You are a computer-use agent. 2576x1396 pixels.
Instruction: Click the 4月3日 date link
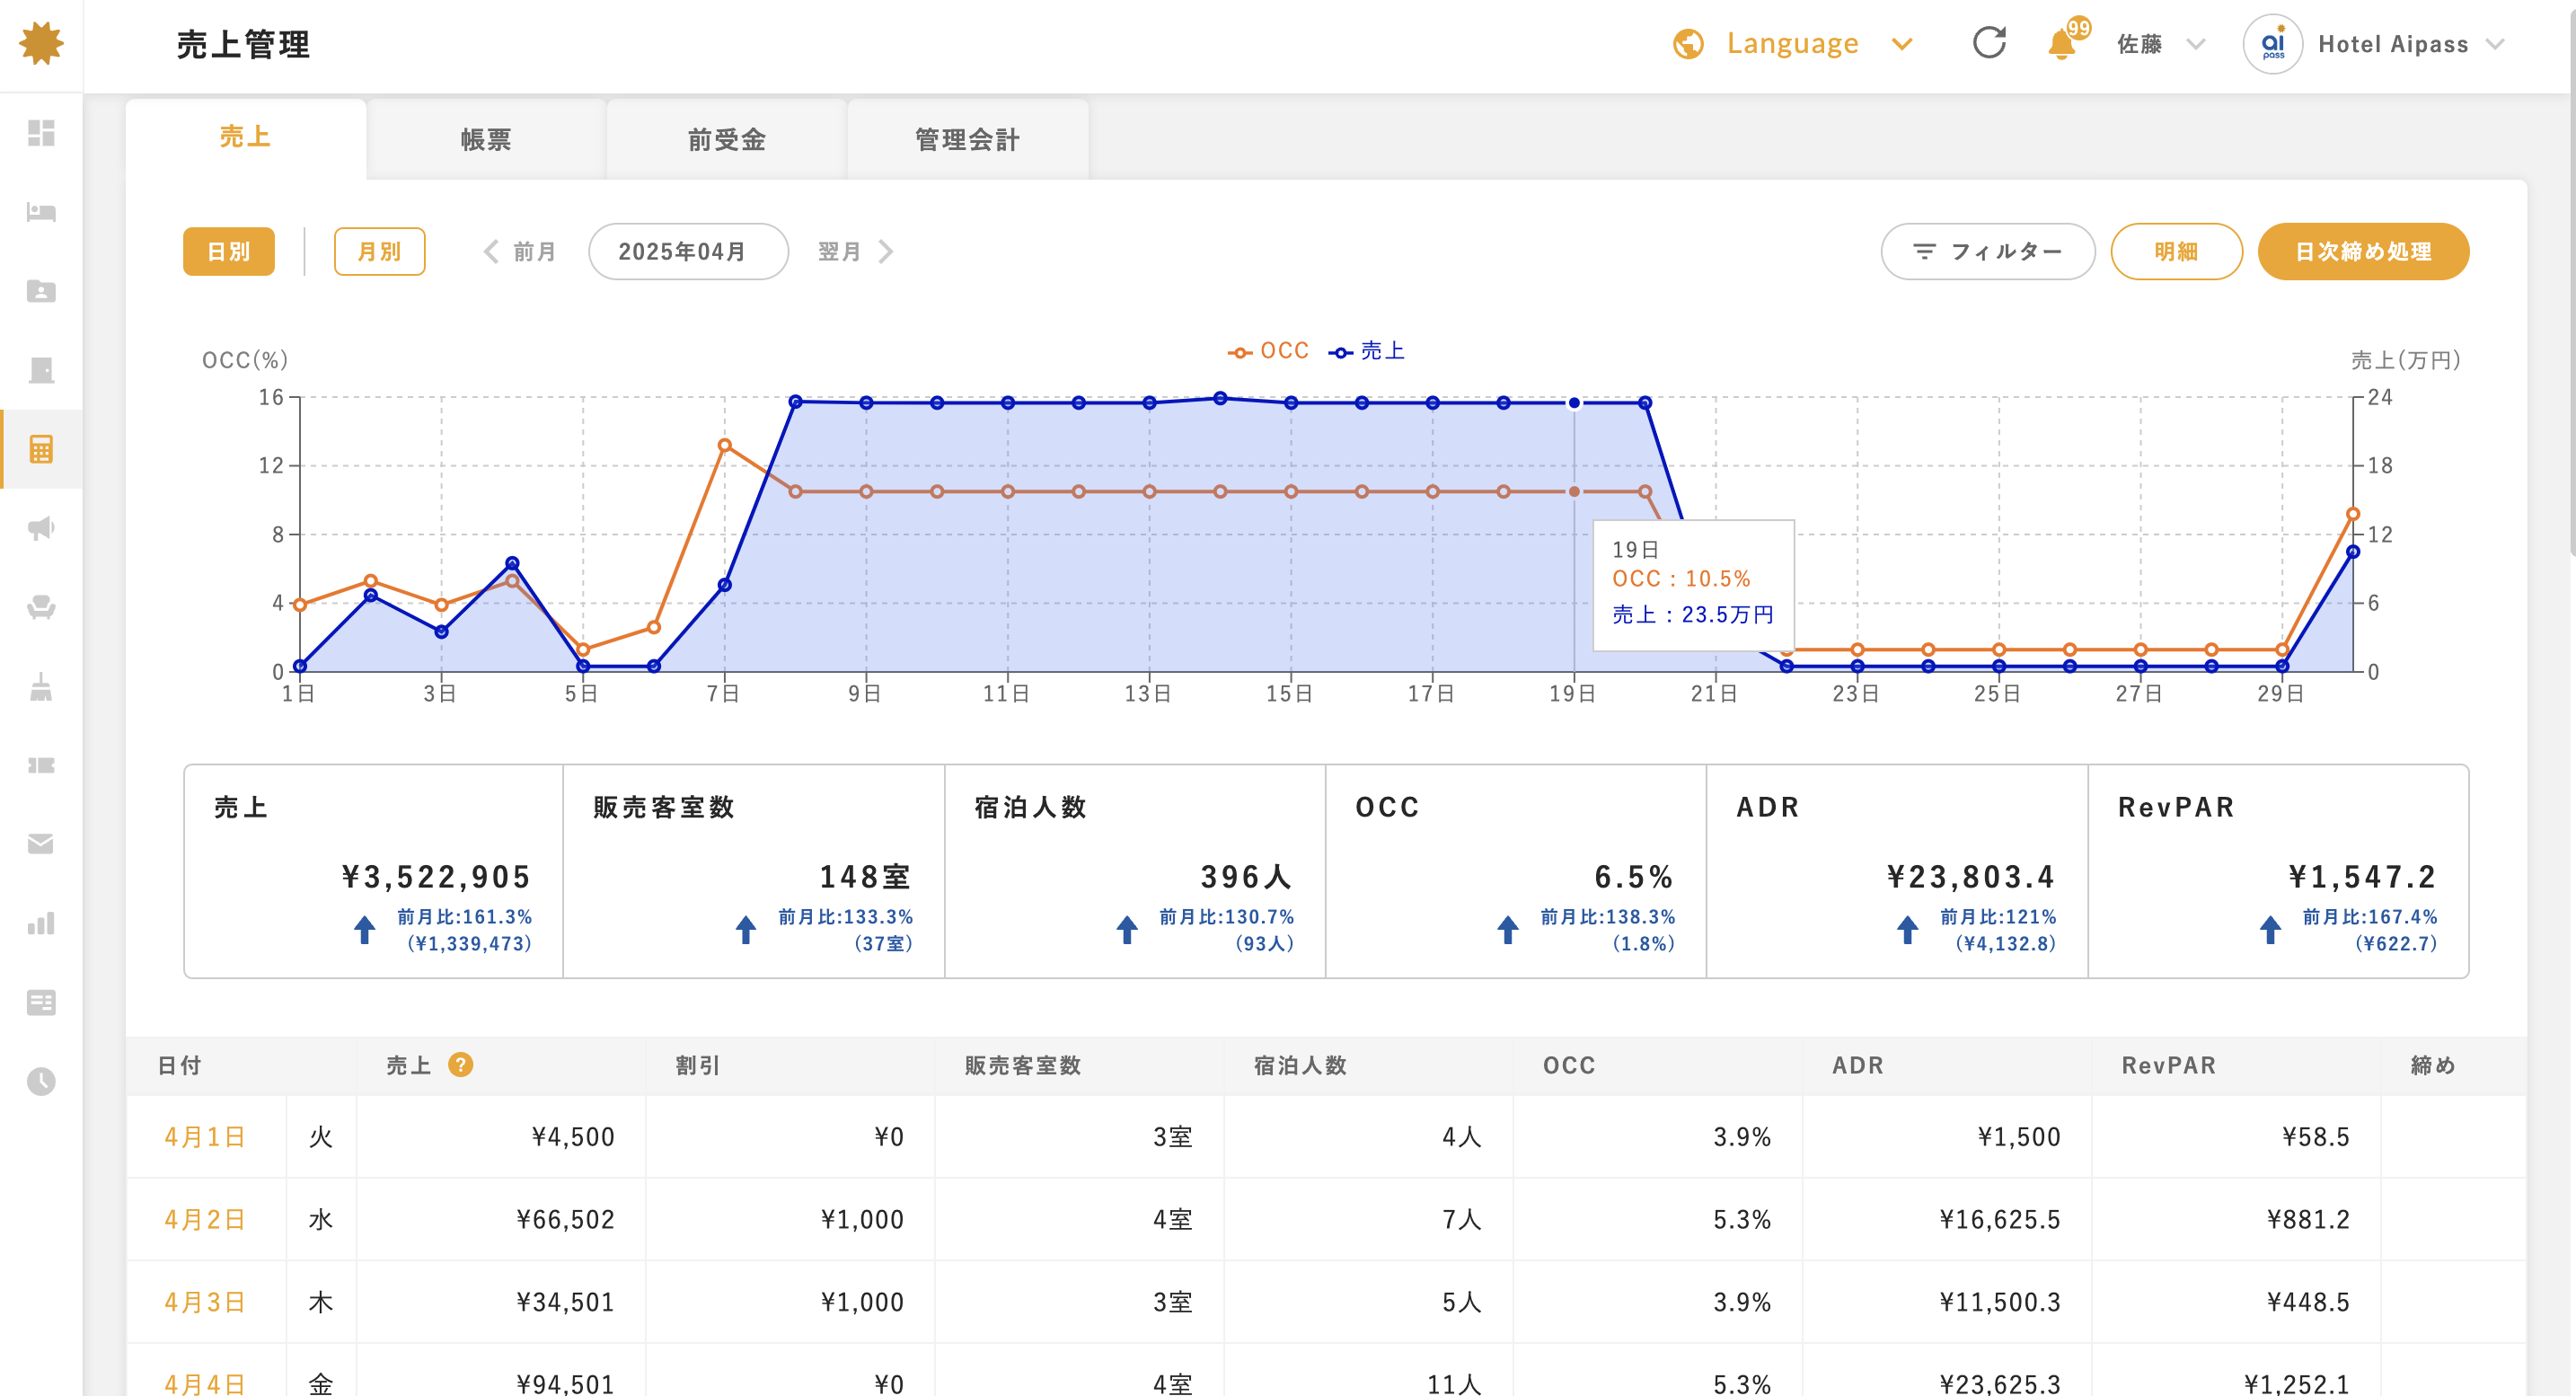pos(205,1302)
